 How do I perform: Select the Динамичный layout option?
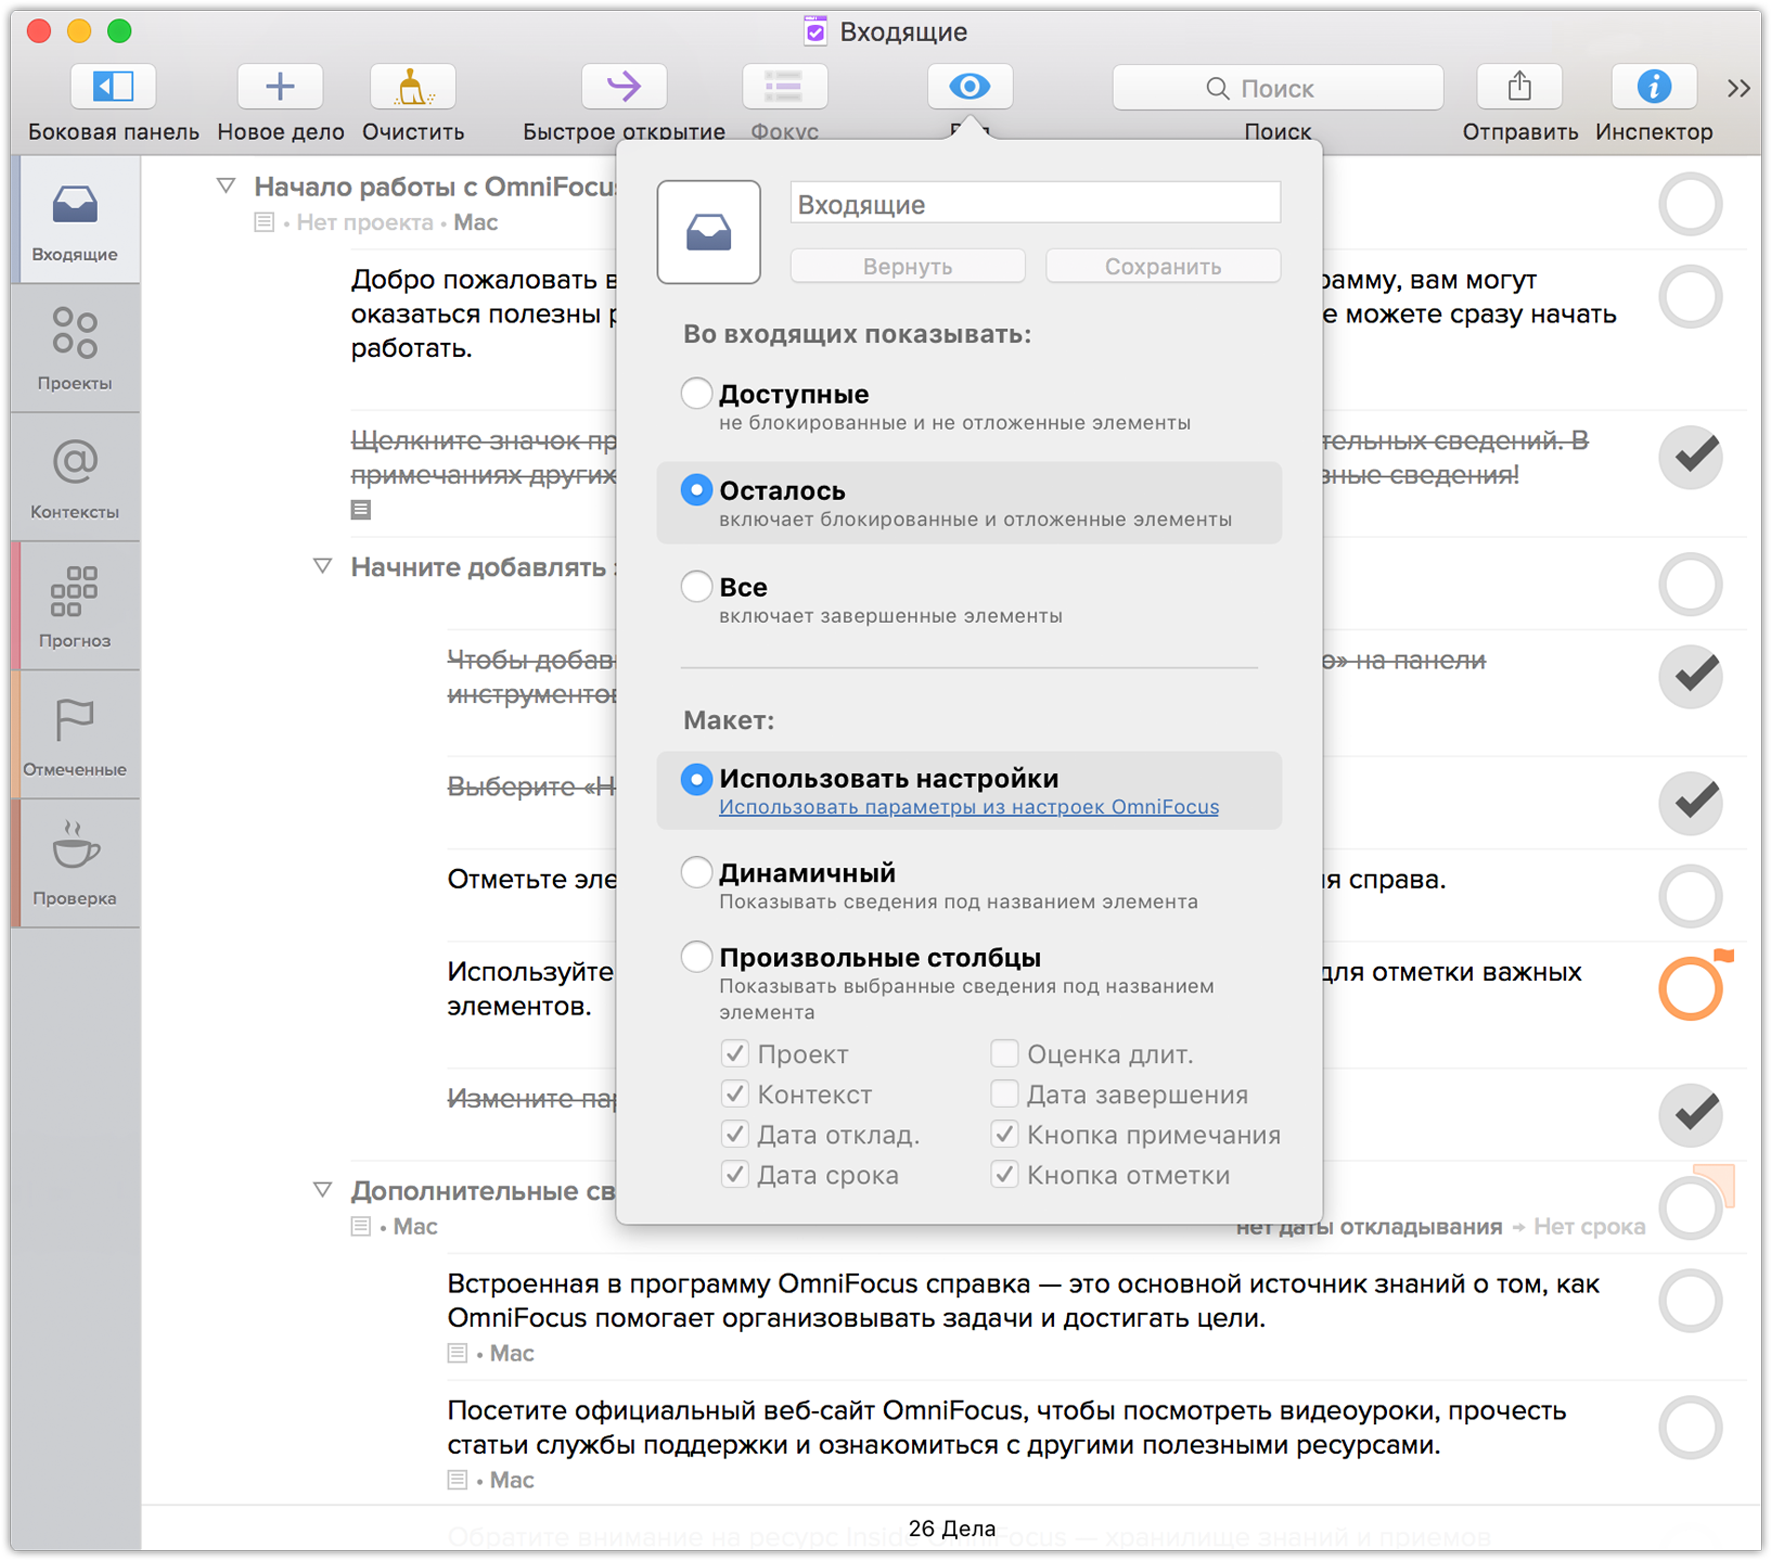[696, 872]
